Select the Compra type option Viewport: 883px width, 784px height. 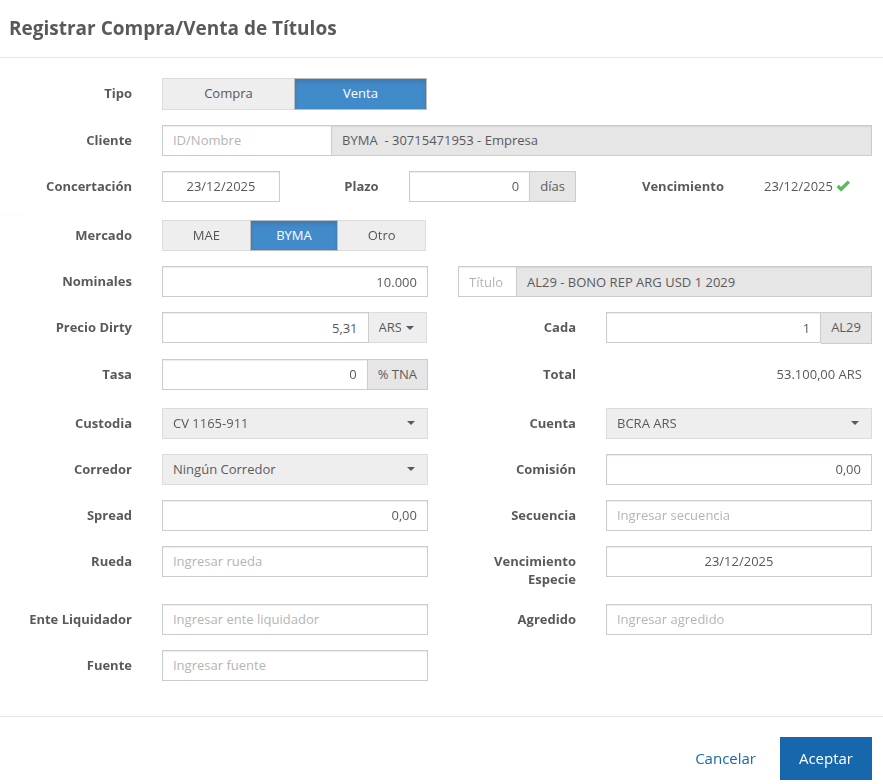point(228,94)
